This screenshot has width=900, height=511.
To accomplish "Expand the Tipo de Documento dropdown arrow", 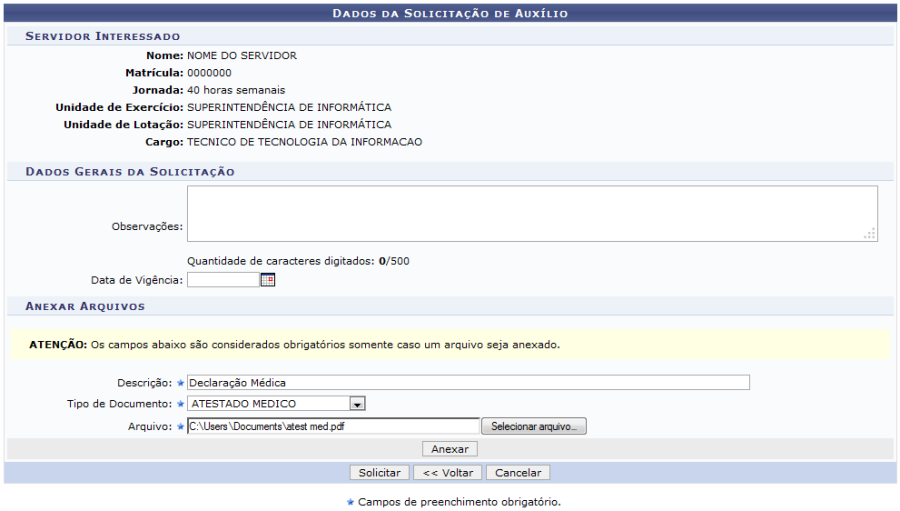I will coord(357,404).
